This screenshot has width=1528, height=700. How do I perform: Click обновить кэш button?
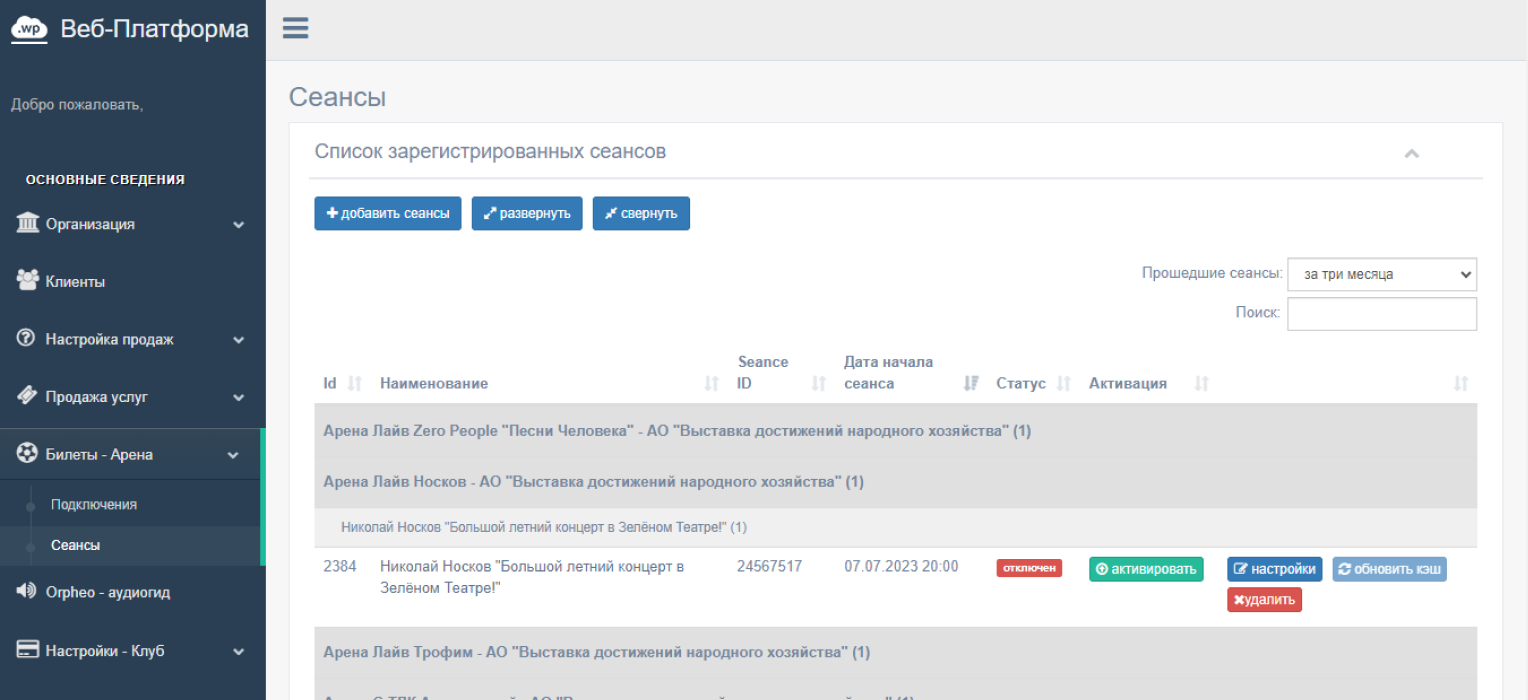tap(1389, 569)
